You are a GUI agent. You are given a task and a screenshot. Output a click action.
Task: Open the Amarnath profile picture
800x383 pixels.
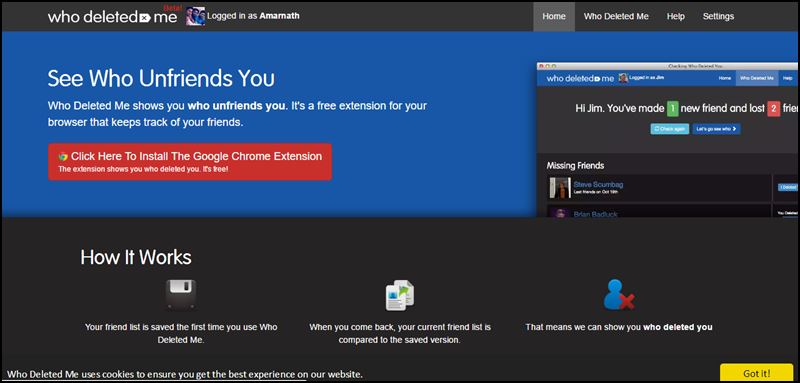click(x=195, y=16)
